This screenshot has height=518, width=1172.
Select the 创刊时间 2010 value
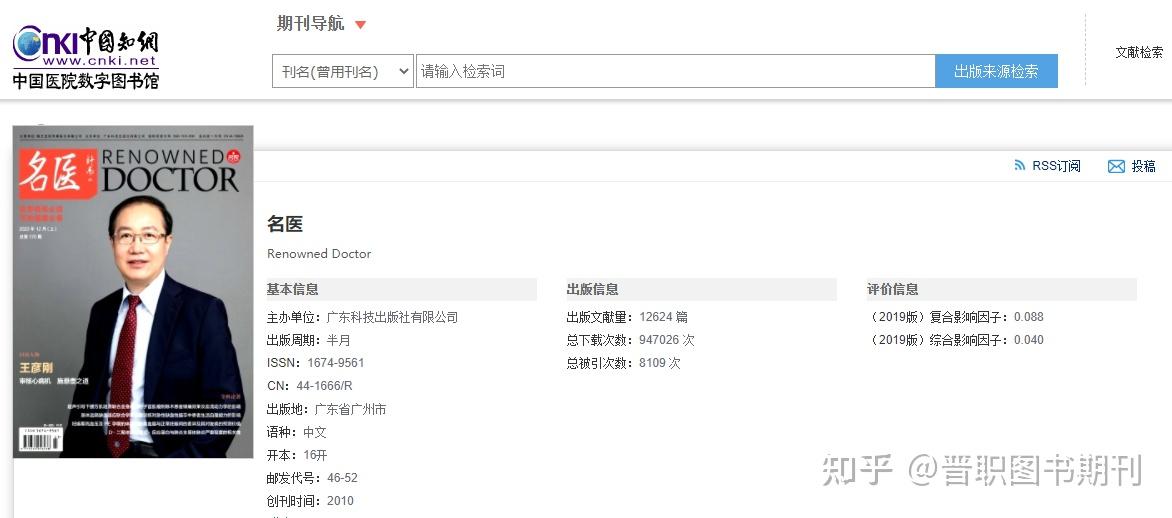click(x=340, y=501)
